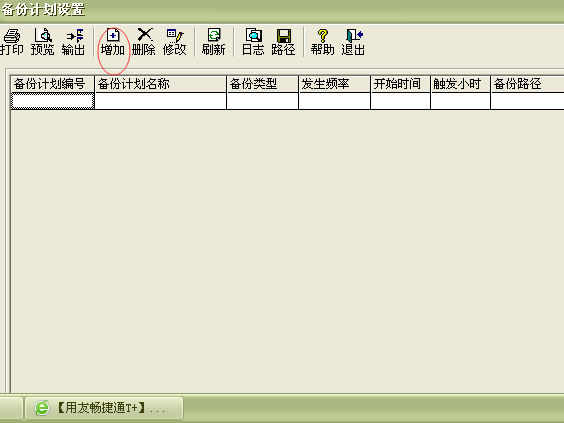Click the 输出 export icon
This screenshot has height=423, width=564.
coord(73,42)
